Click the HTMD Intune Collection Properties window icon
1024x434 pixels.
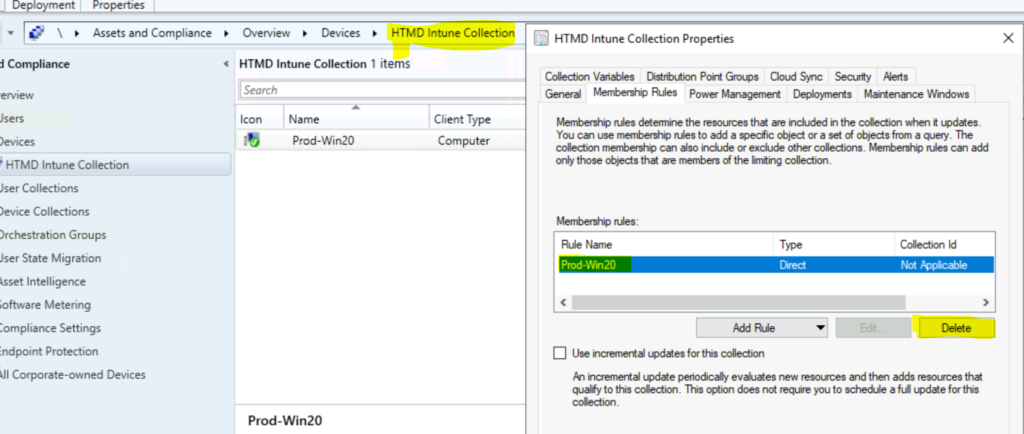[x=541, y=39]
